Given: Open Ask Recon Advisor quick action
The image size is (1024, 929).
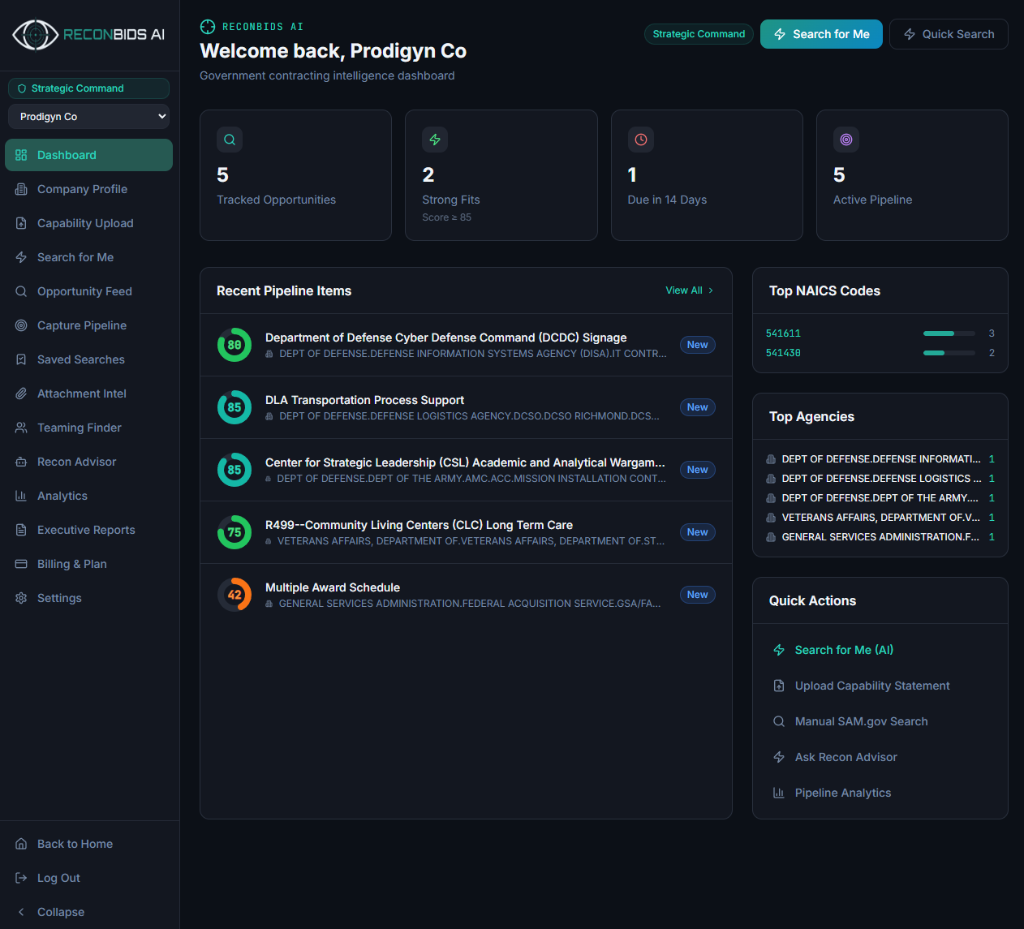Looking at the screenshot, I should click(880, 757).
